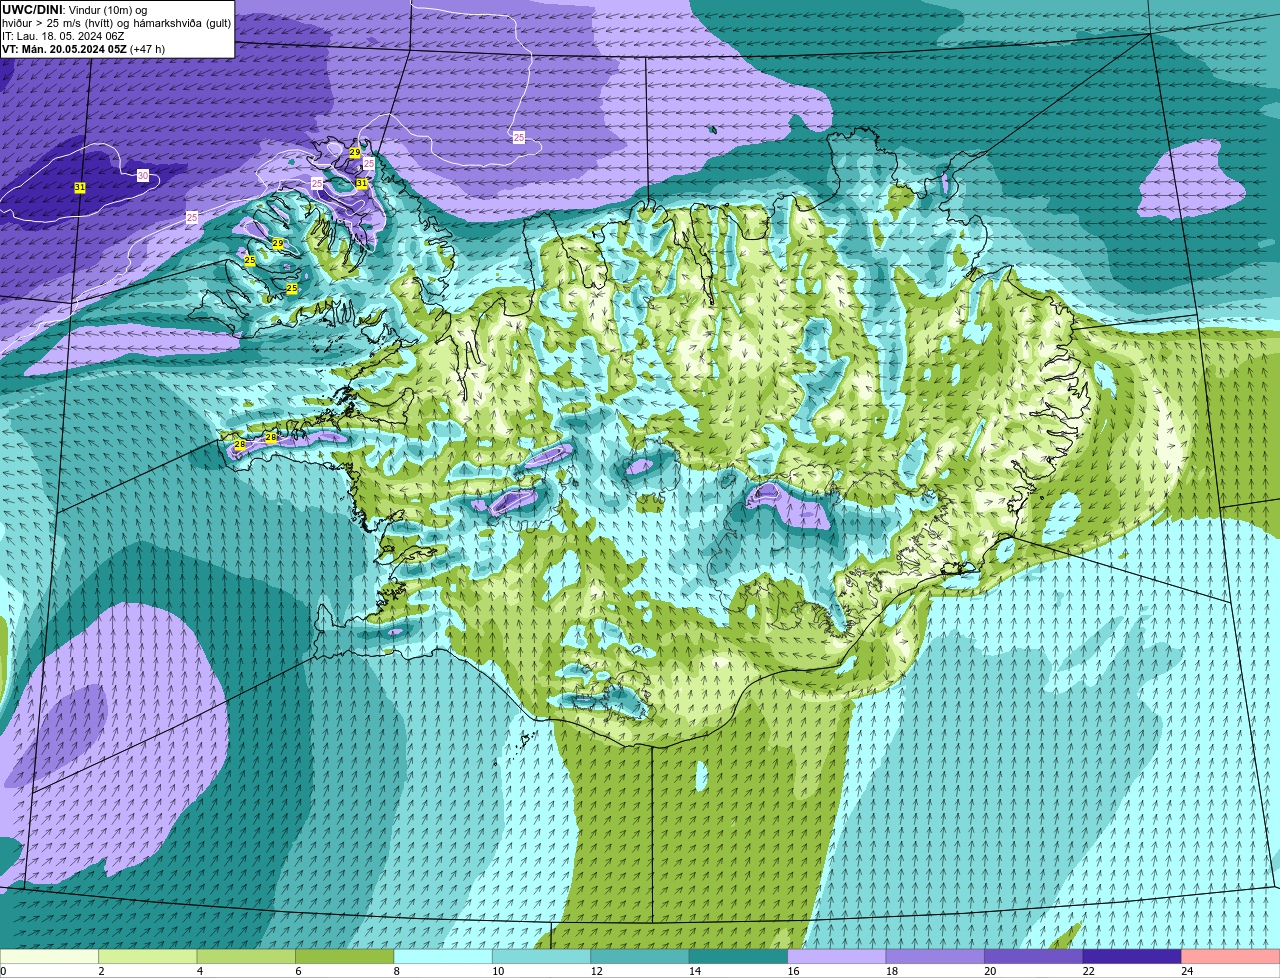Click the pink above-24 m/s legend swatch
The height and width of the screenshot is (978, 1280).
[1231, 957]
